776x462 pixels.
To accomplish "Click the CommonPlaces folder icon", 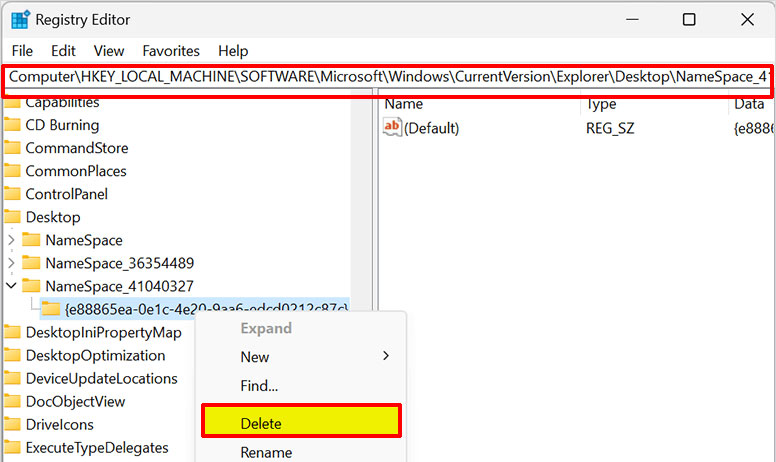I will coord(12,170).
